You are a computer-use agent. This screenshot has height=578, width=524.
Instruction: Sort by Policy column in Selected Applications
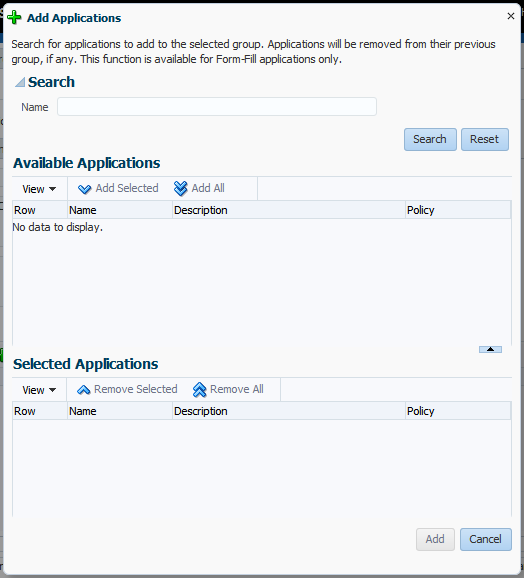(458, 411)
